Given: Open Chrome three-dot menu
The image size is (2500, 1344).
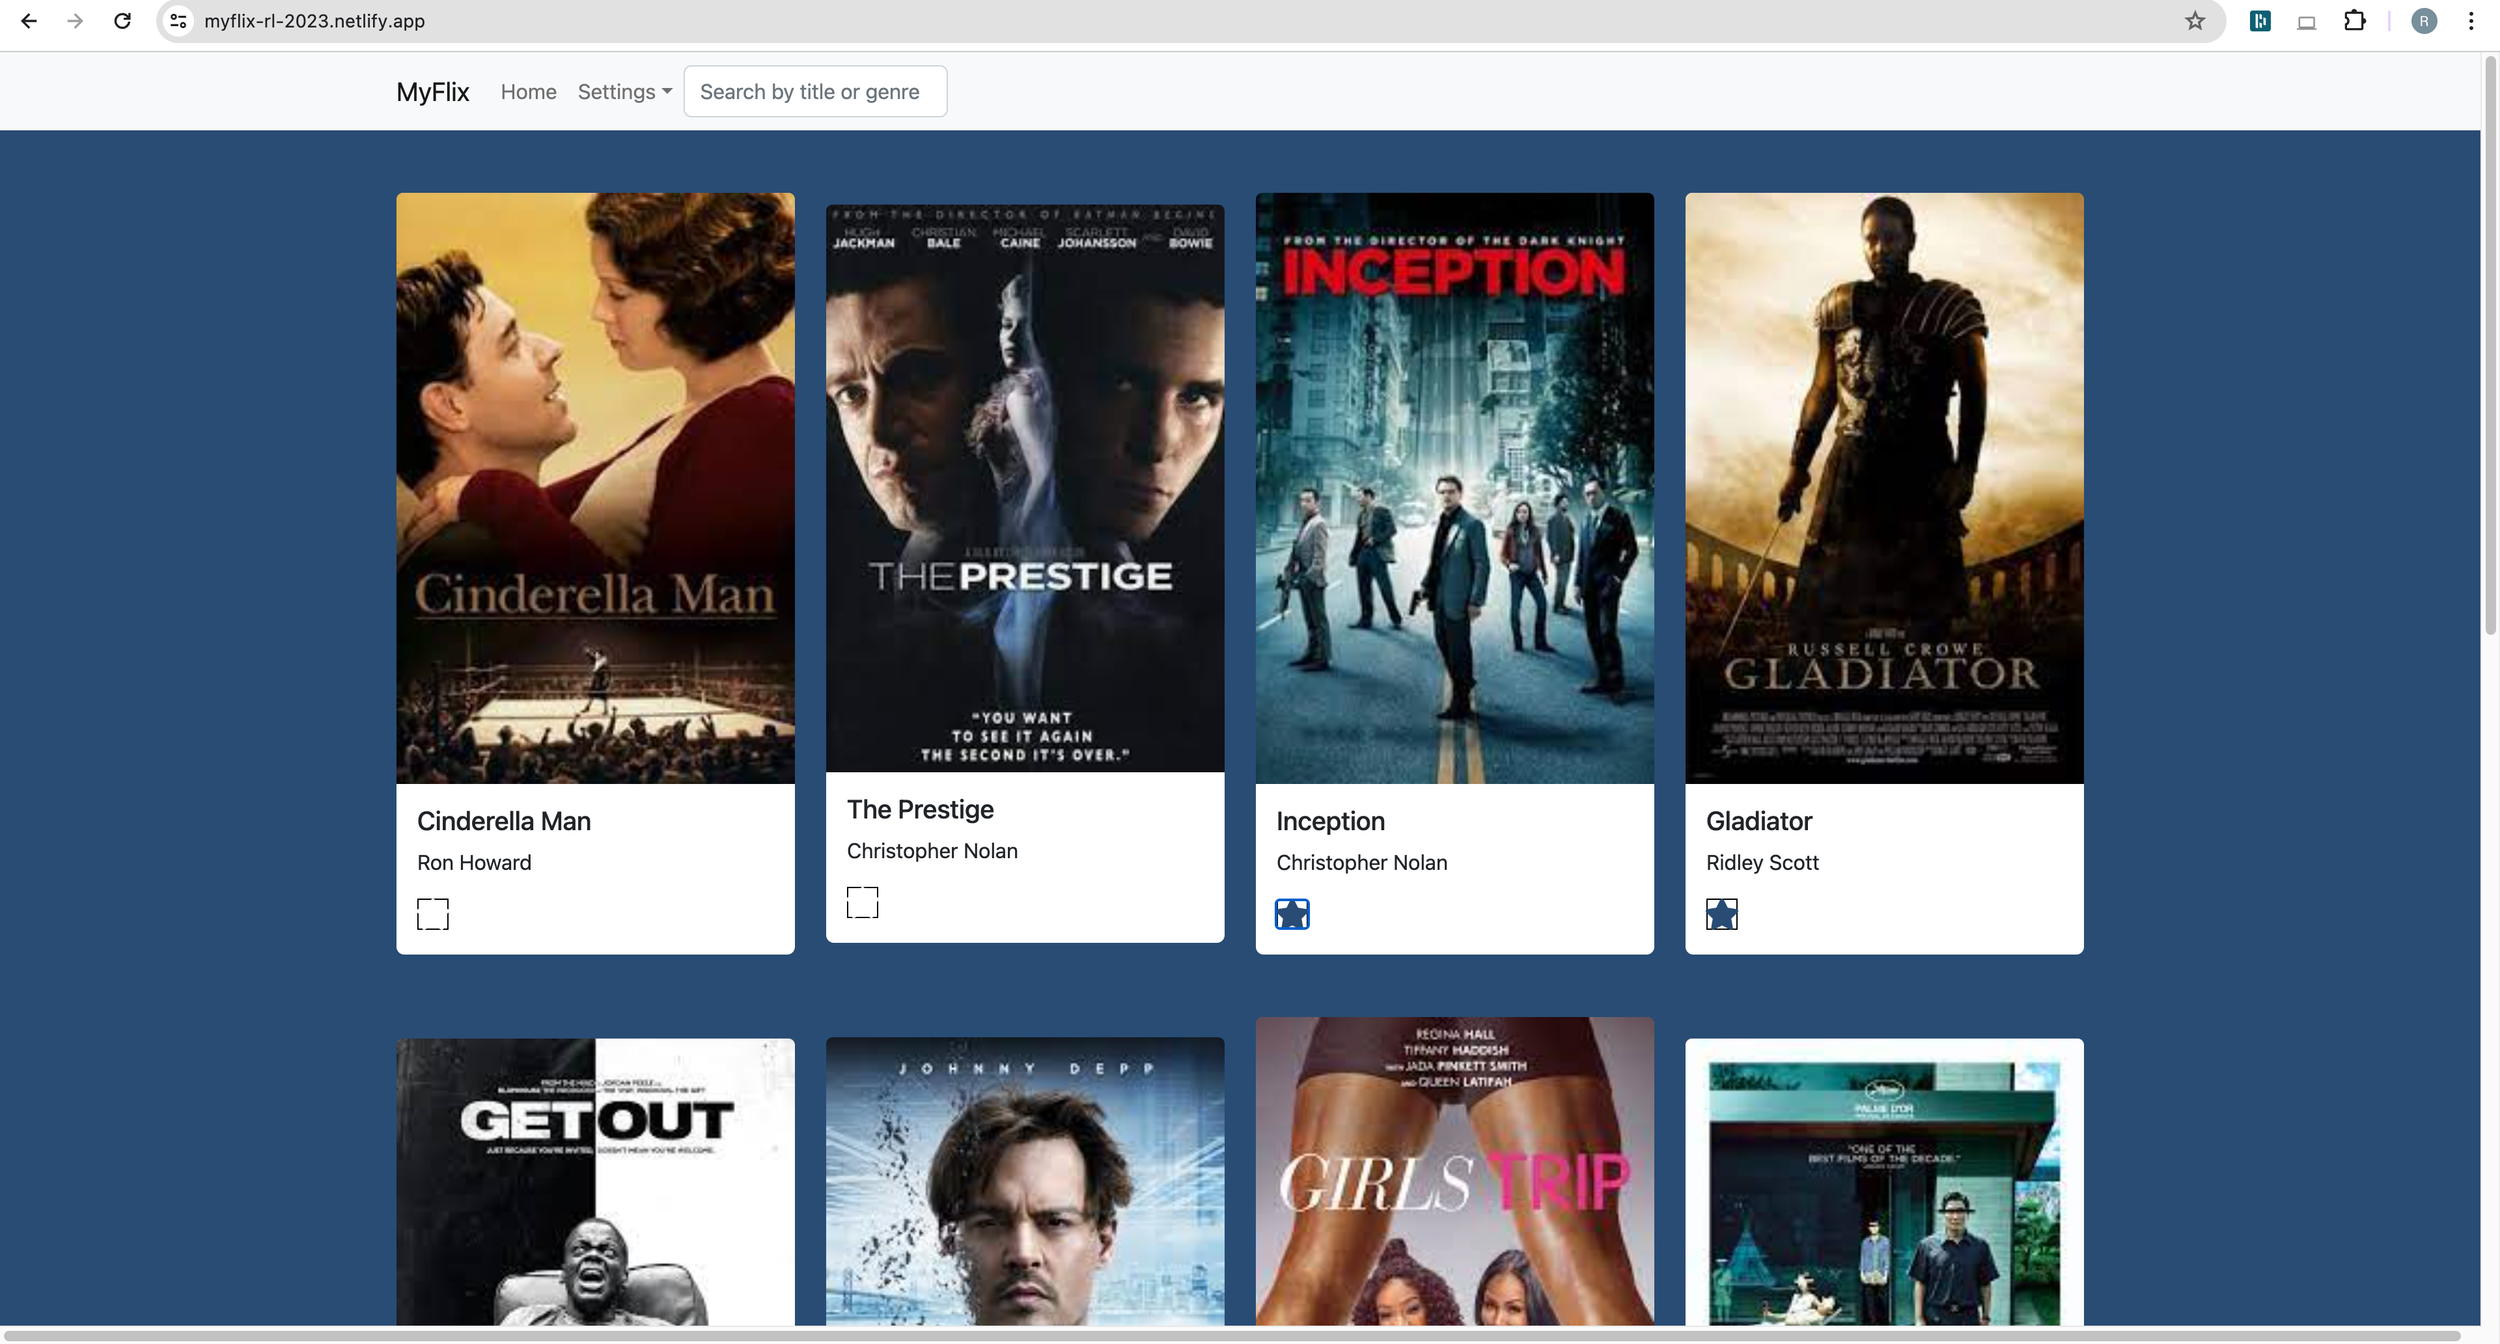Looking at the screenshot, I should point(2470,21).
